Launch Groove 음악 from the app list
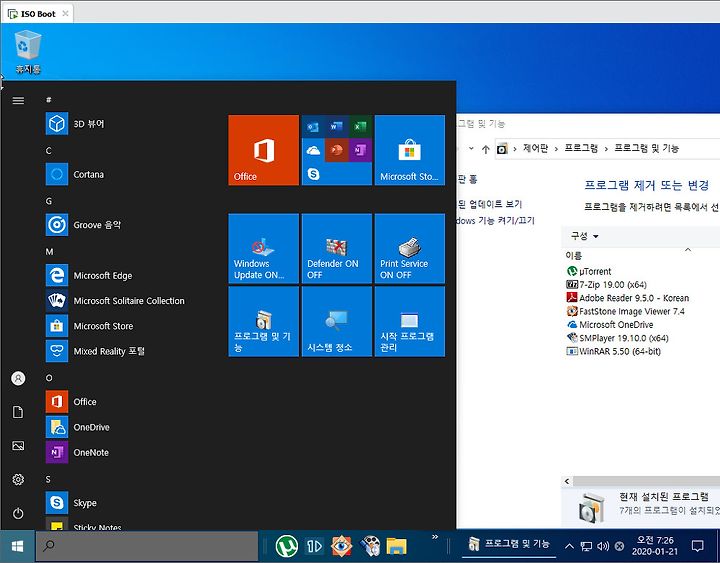720x563 pixels. click(x=83, y=225)
